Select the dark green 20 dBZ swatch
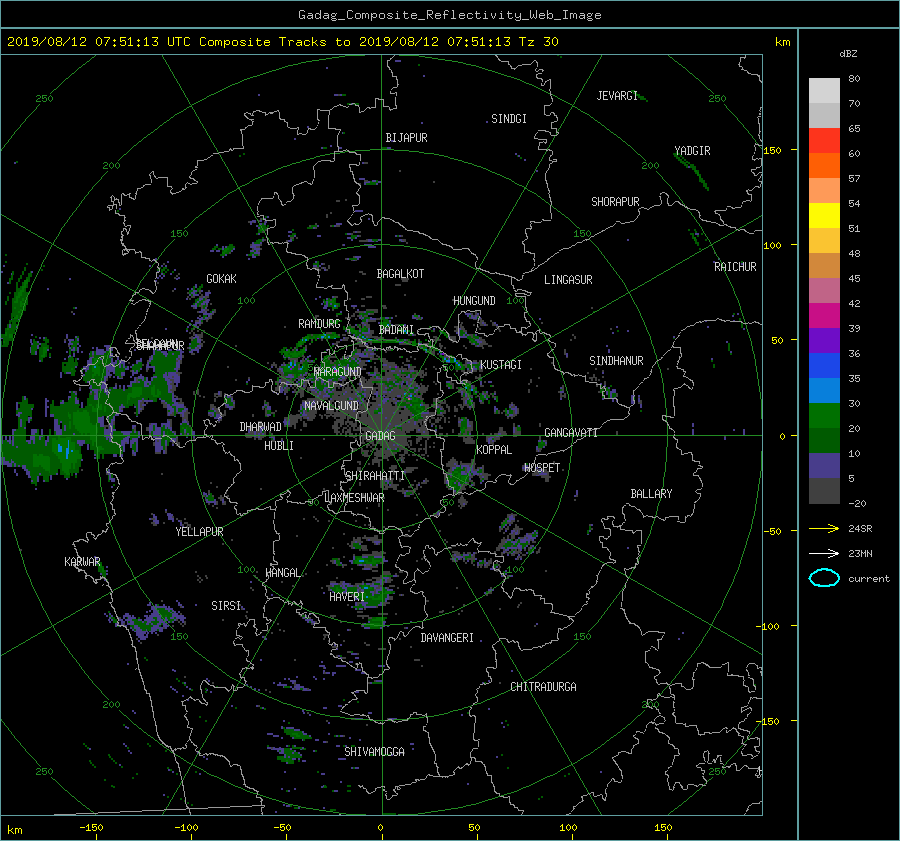Screen dimensions: 900x841 [824, 440]
